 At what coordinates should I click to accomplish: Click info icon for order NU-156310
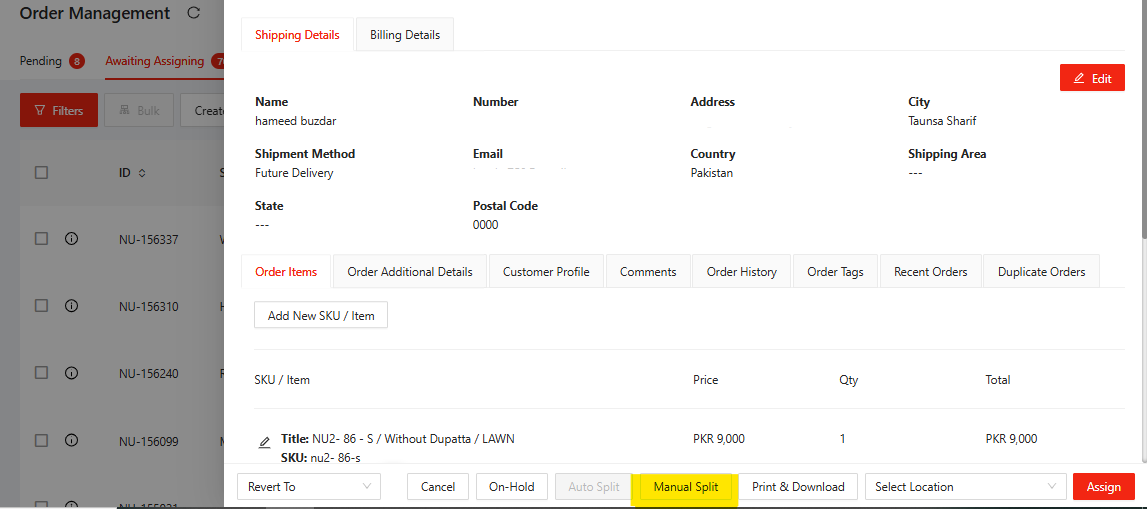72,306
